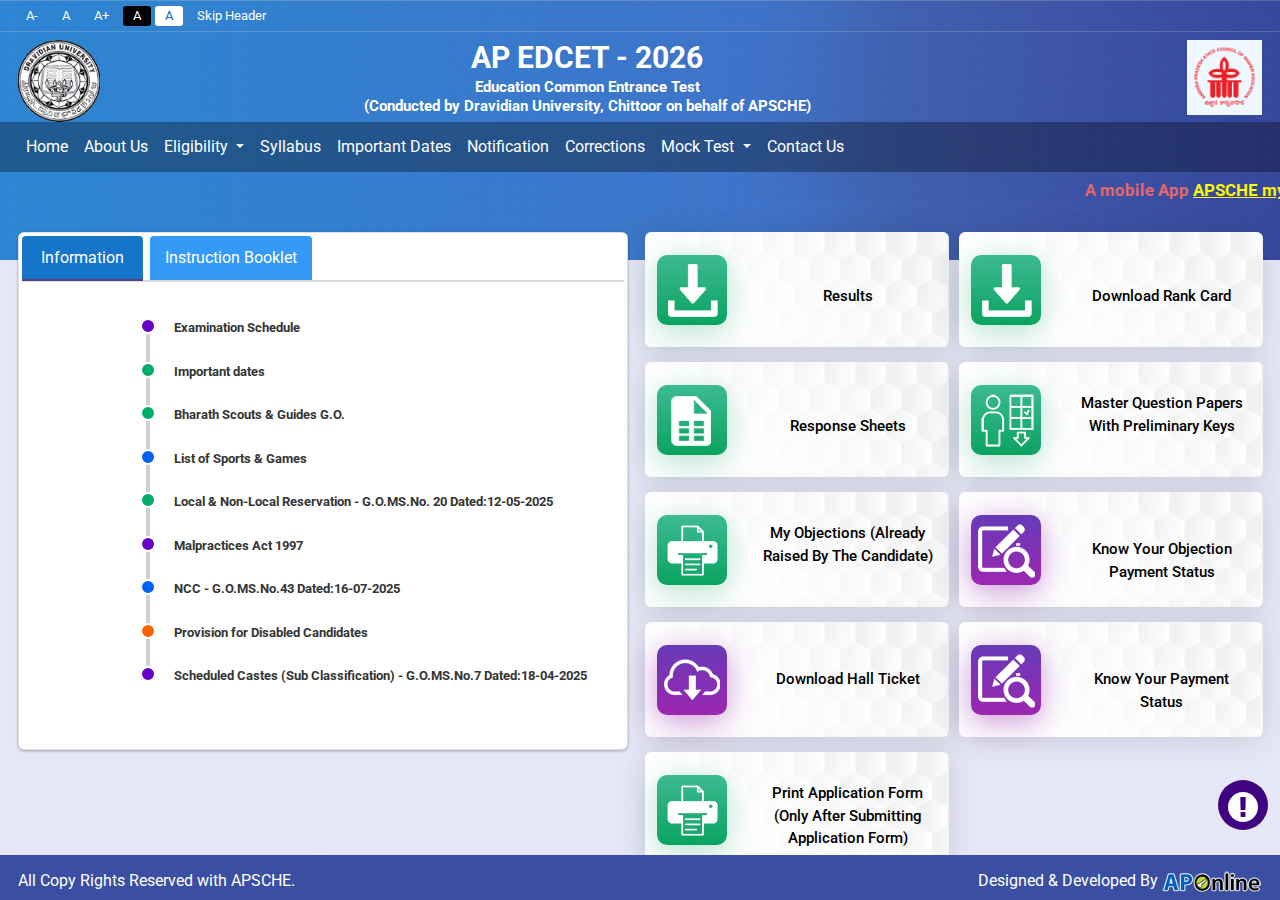Reset font size with normal A button
The width and height of the screenshot is (1280, 900).
pos(66,16)
